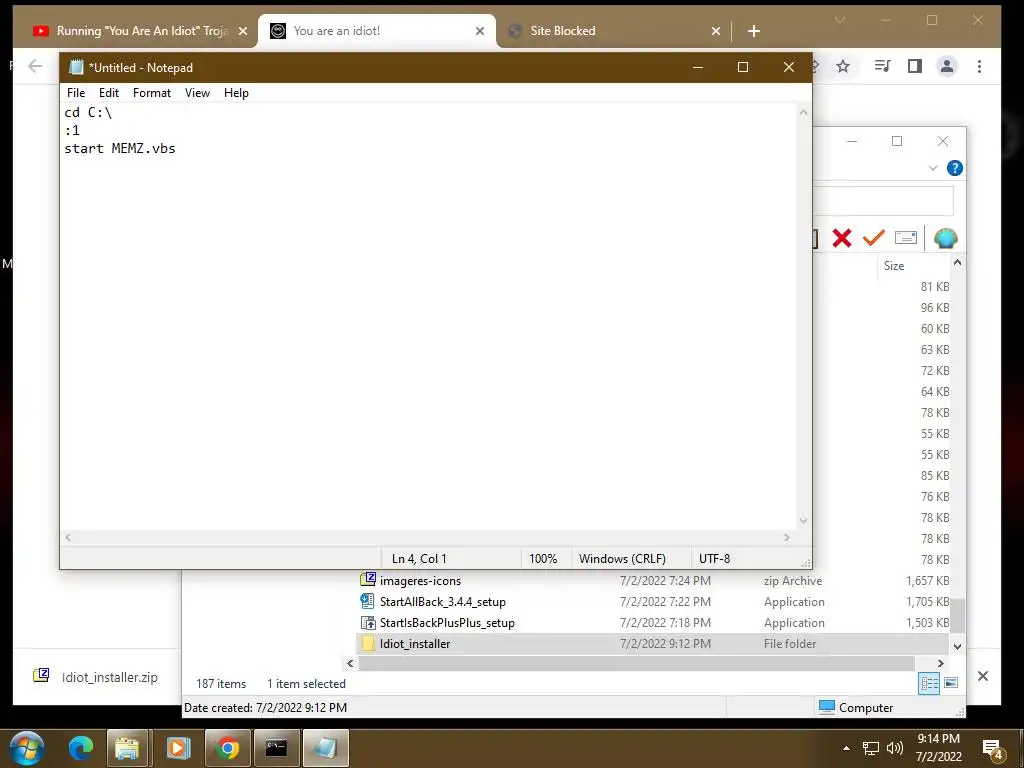Open the taskbar clock showing 9:14 PM
1024x768 pixels.
tap(938, 748)
